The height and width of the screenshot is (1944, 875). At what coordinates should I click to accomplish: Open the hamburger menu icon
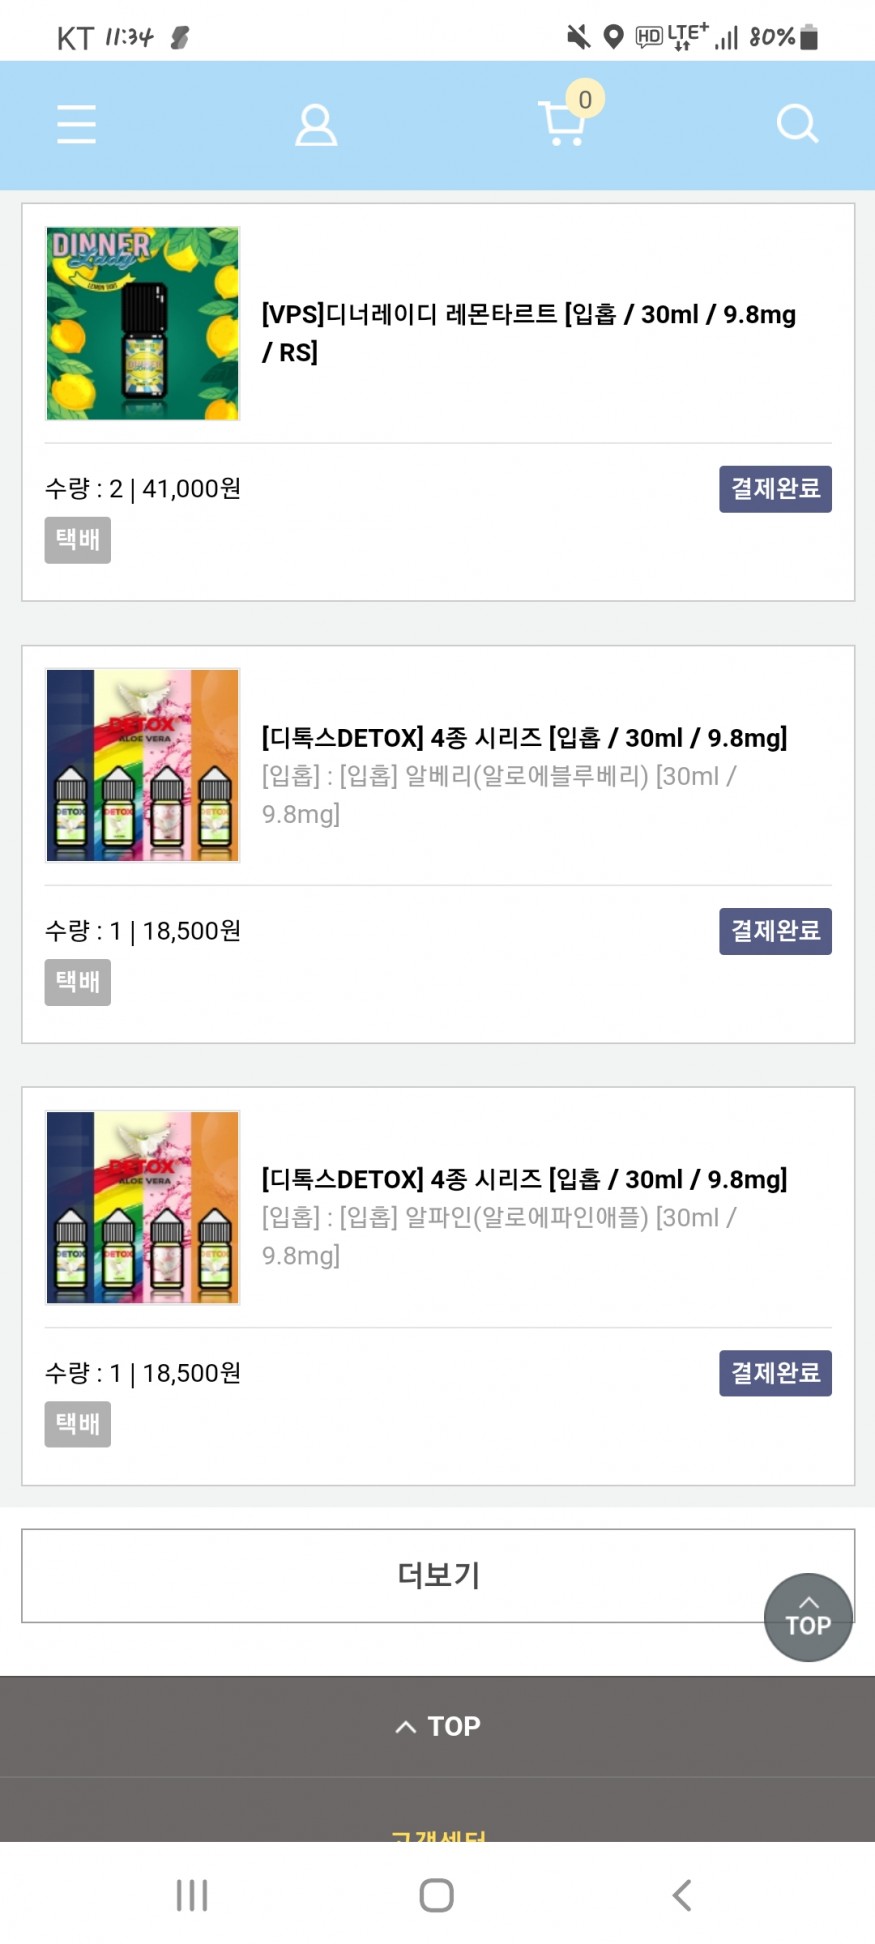click(76, 125)
